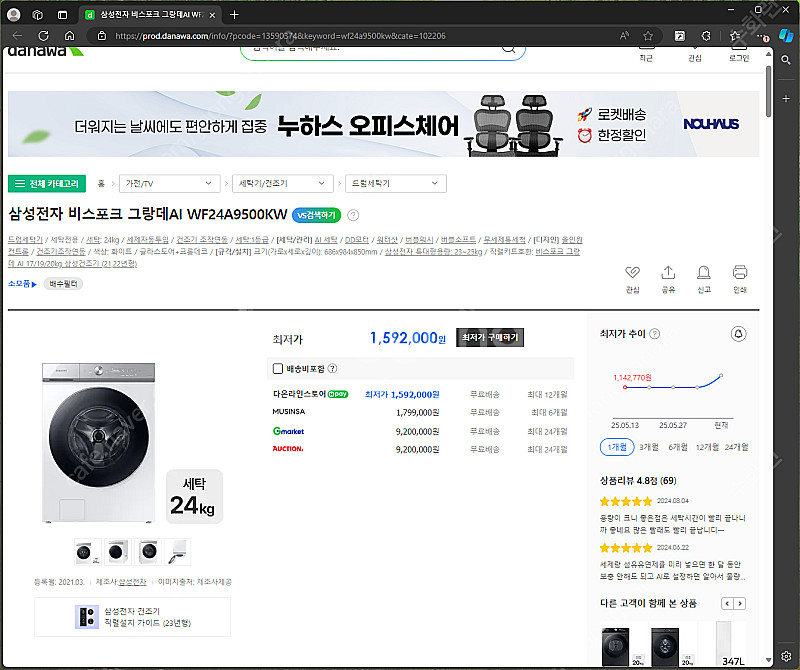Viewport: 800px width, 670px height.
Task: Click the 최저가 1,592,000원 price link
Action: pos(402,394)
